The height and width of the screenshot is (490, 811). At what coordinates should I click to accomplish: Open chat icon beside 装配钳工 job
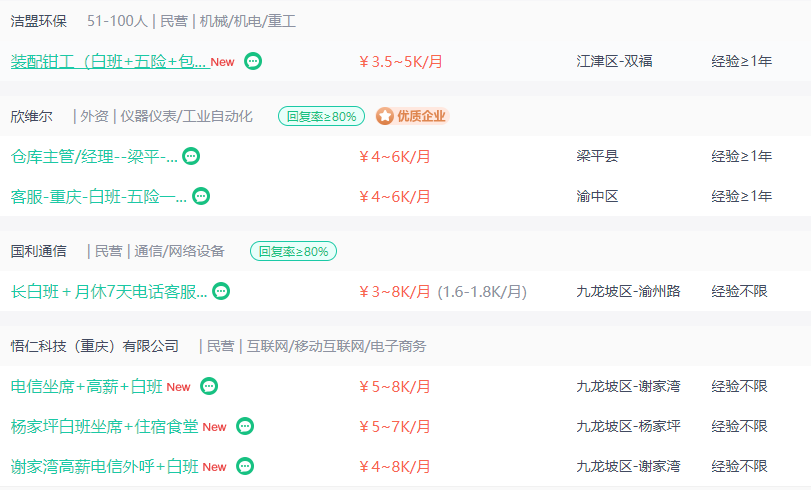click(x=253, y=61)
